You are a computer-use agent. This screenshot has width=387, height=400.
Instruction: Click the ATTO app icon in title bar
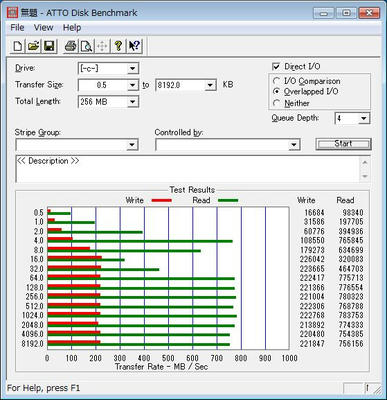tap(12, 13)
